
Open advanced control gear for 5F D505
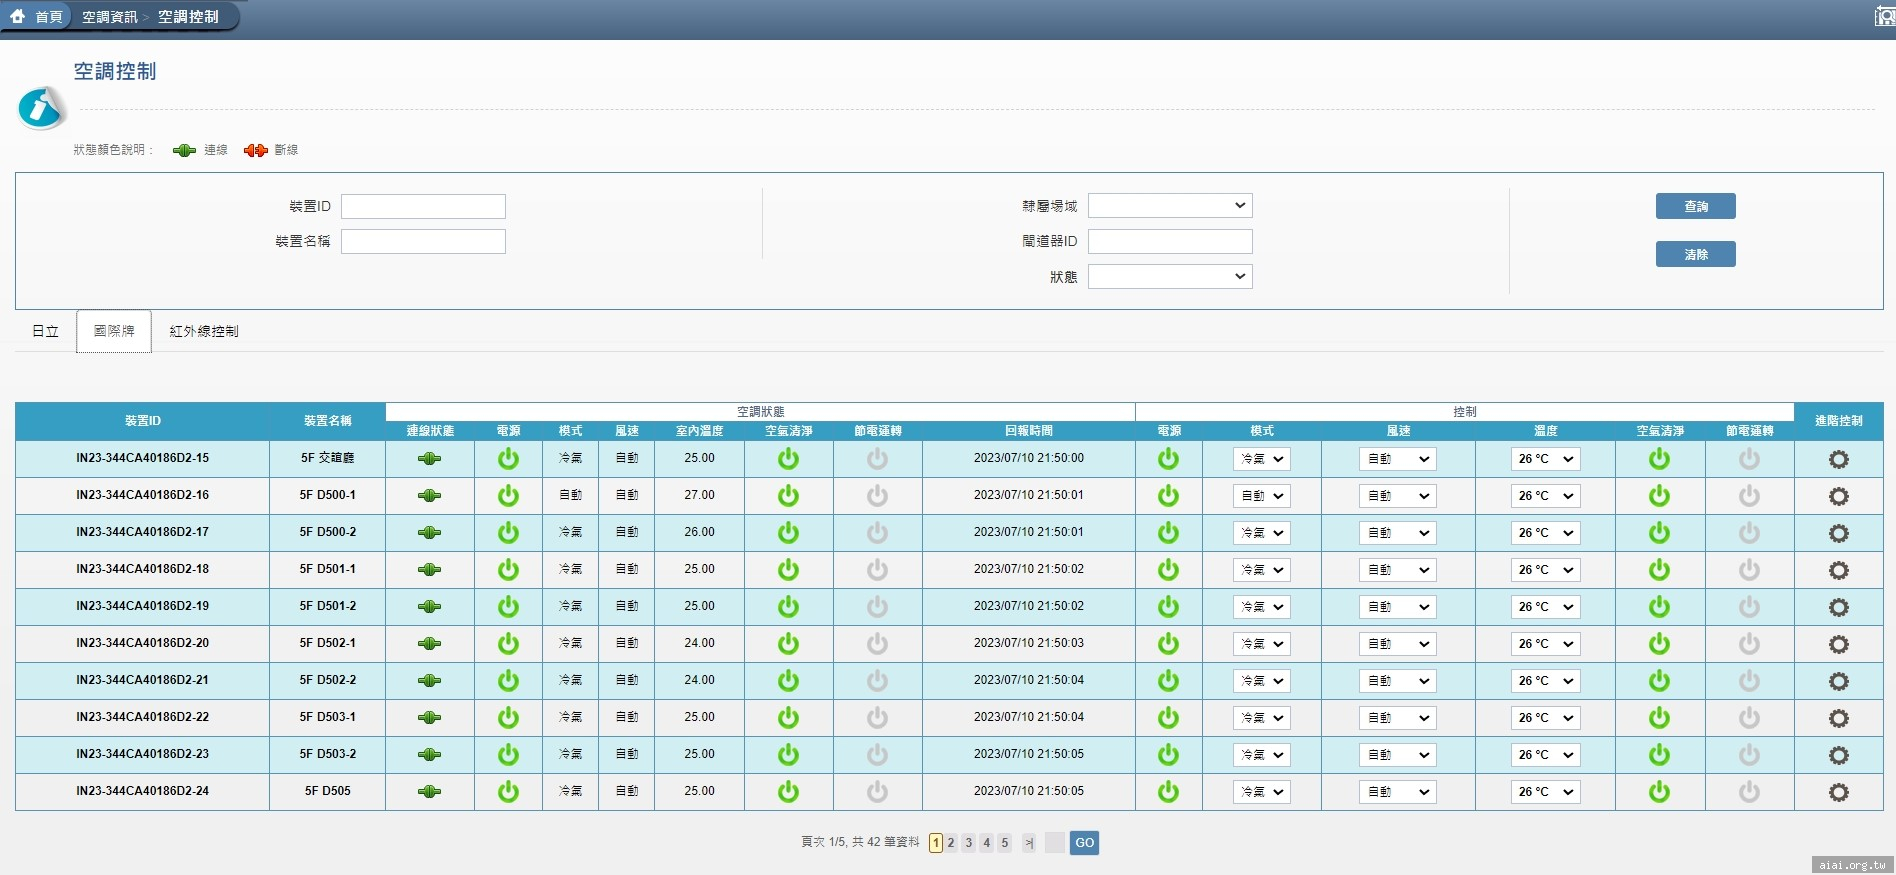(1838, 792)
